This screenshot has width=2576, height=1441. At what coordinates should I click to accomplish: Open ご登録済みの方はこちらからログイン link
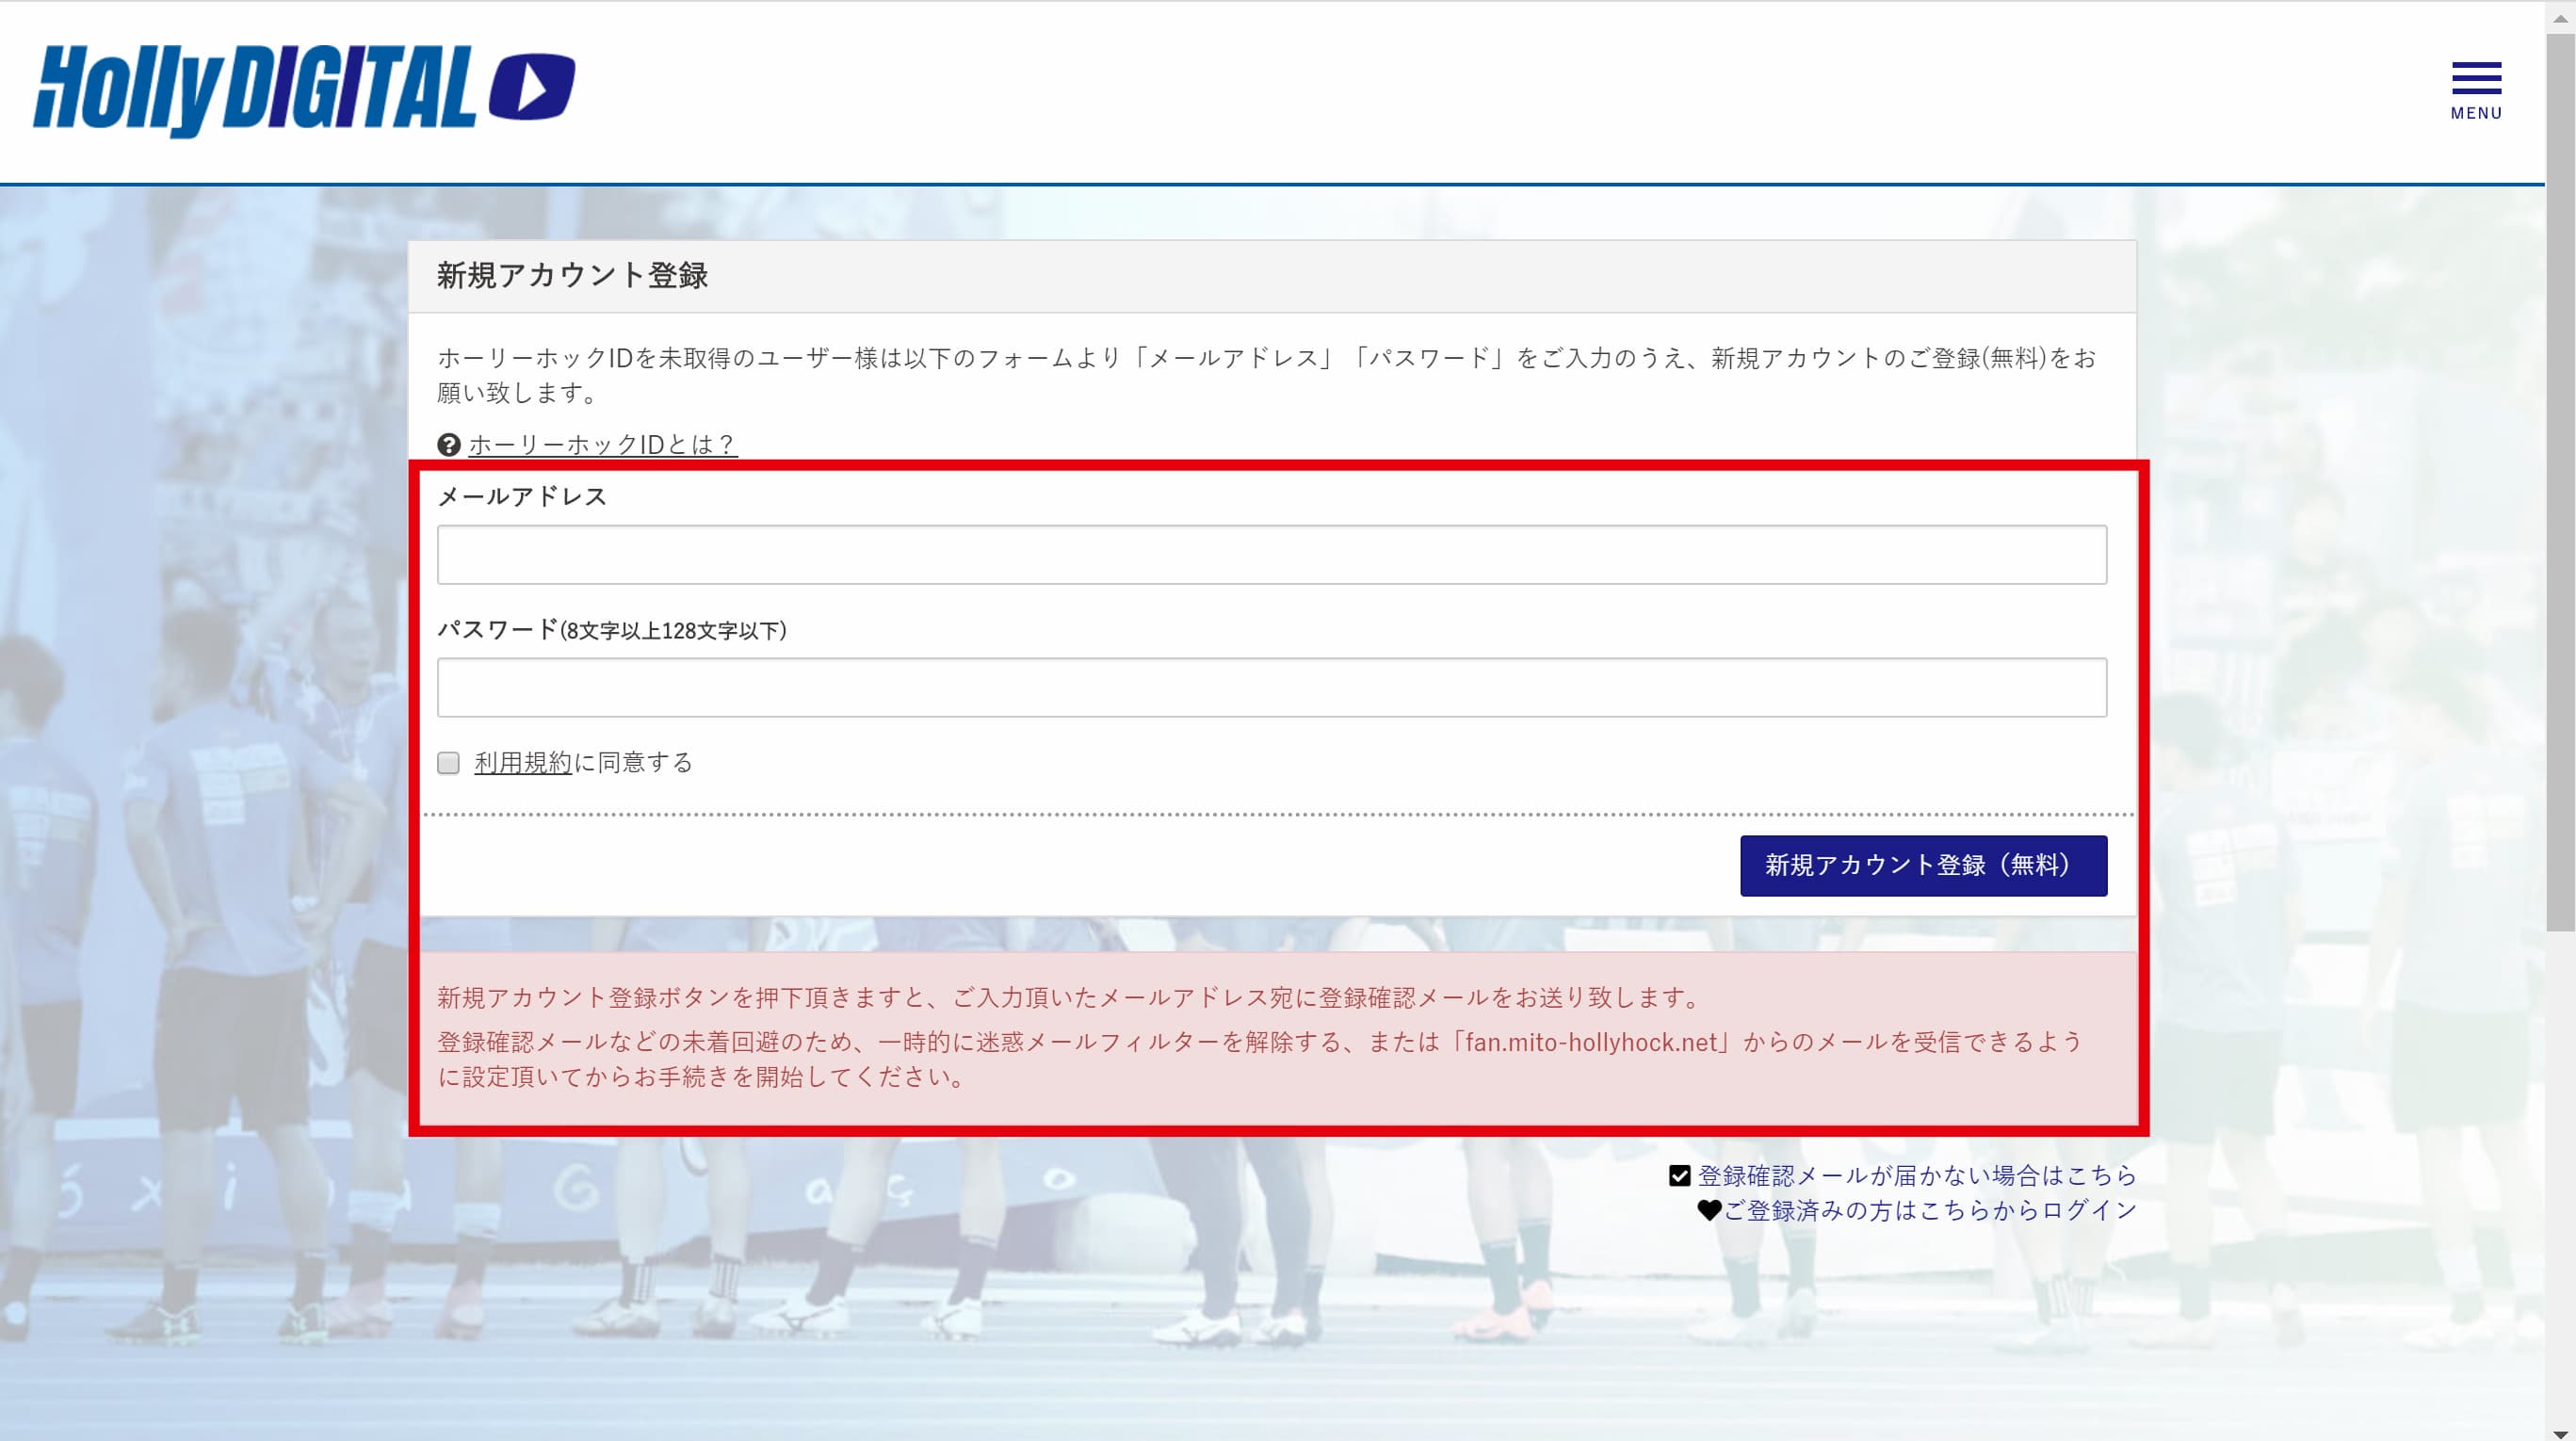point(1930,1211)
